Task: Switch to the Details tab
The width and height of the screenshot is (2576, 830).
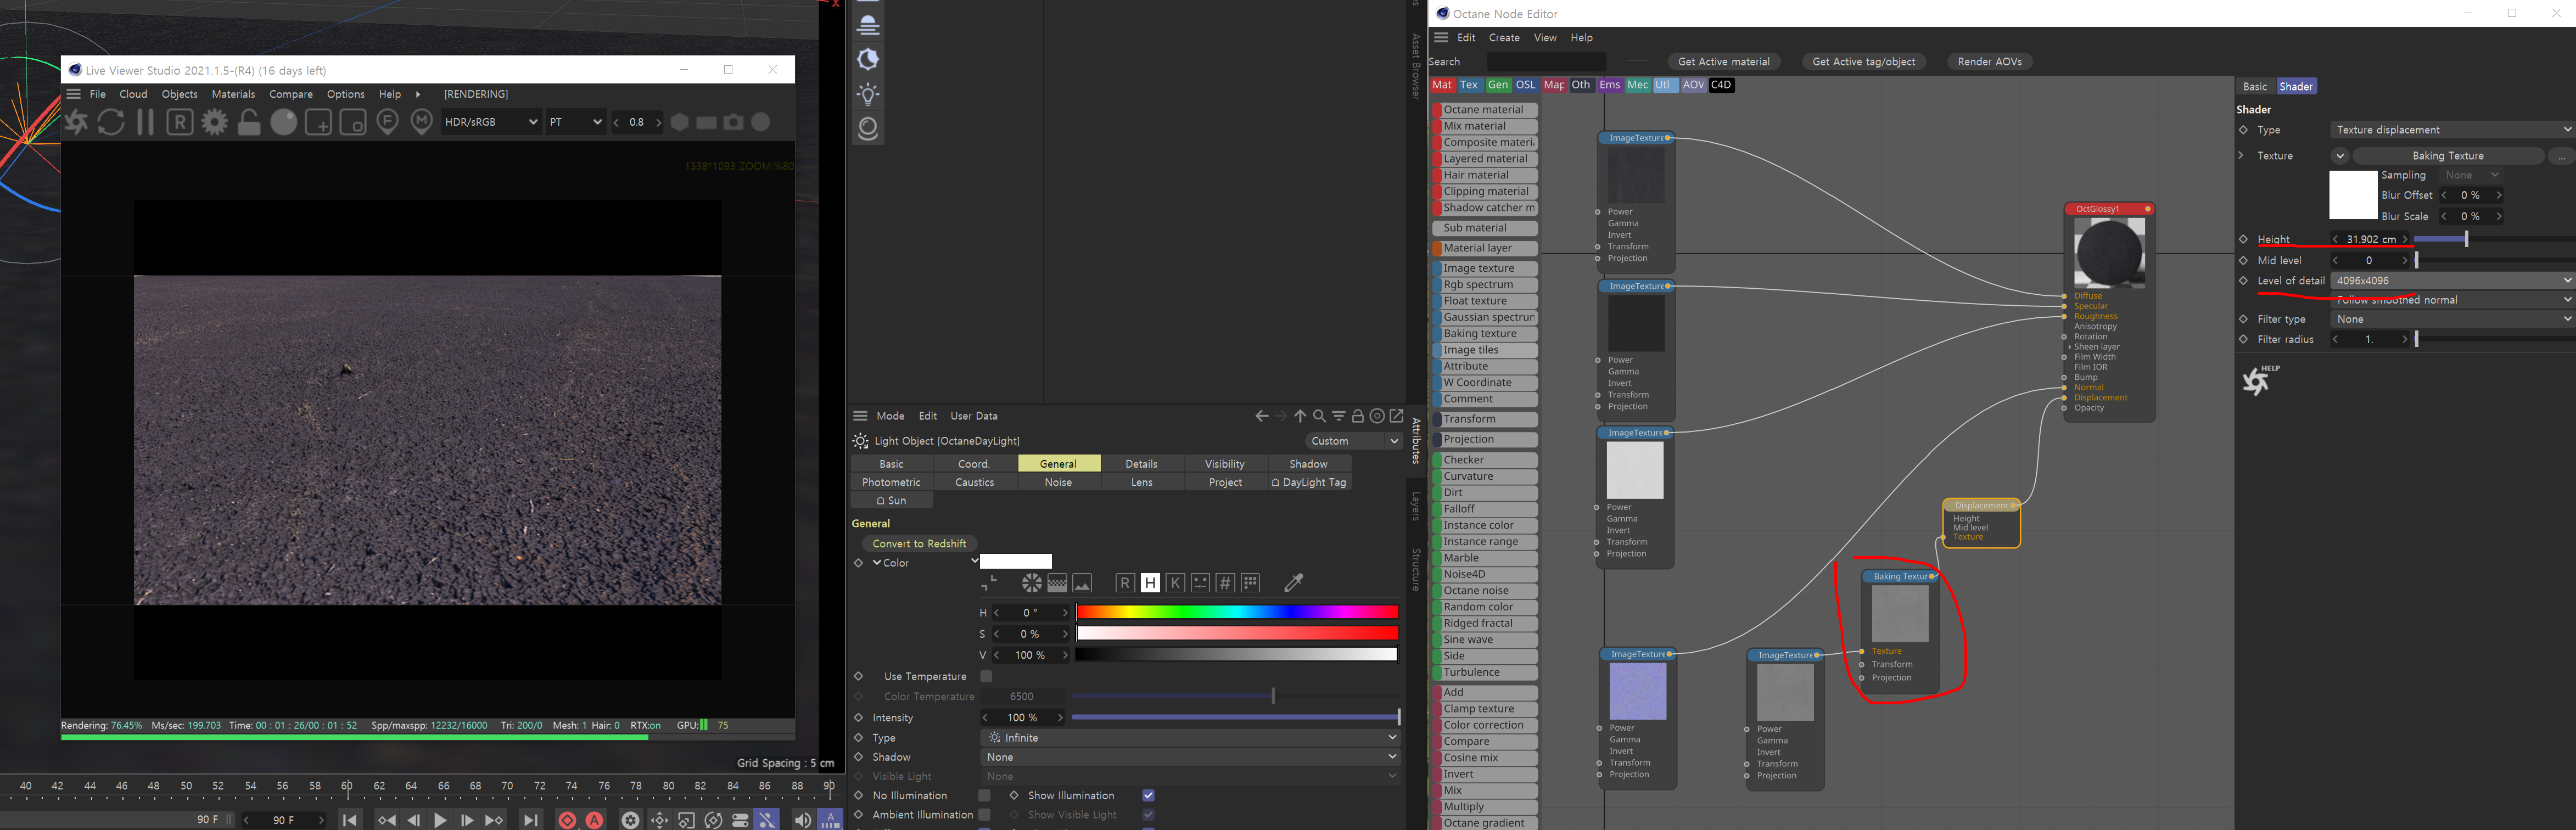Action: tap(1141, 464)
